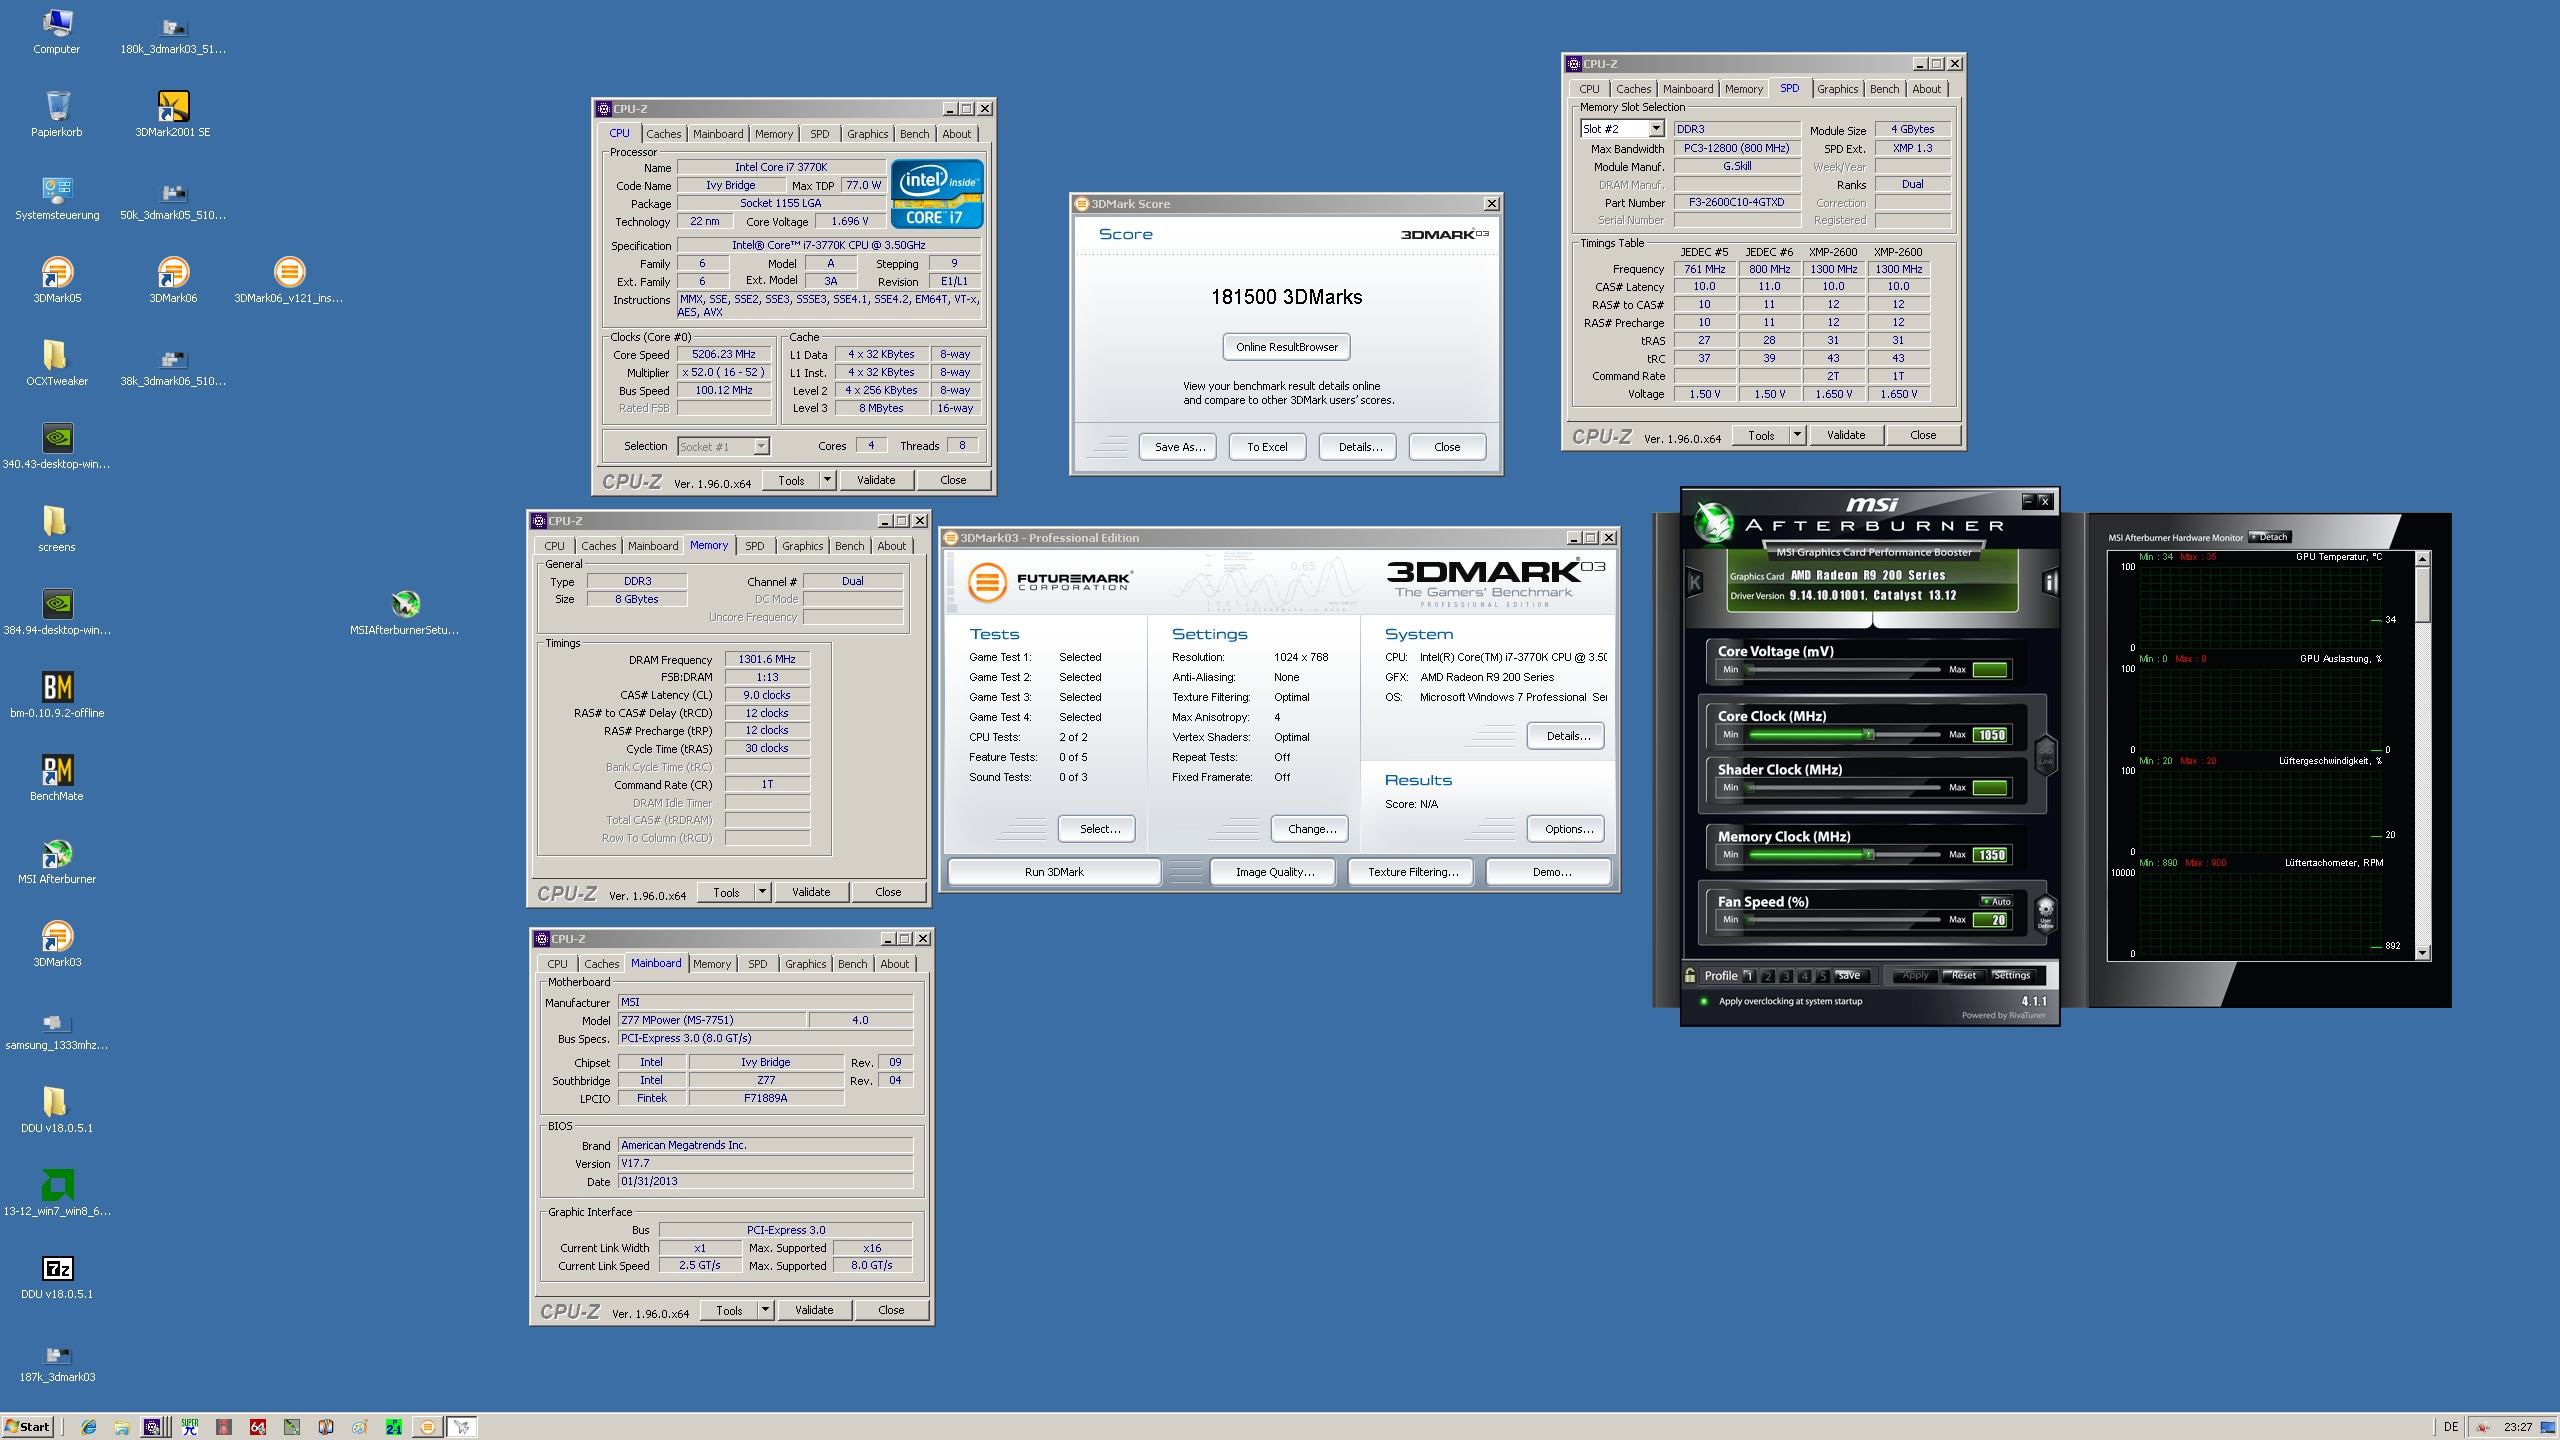2560x1440 pixels.
Task: Open 3DMark05 desktop shortcut
Action: coord(57,280)
